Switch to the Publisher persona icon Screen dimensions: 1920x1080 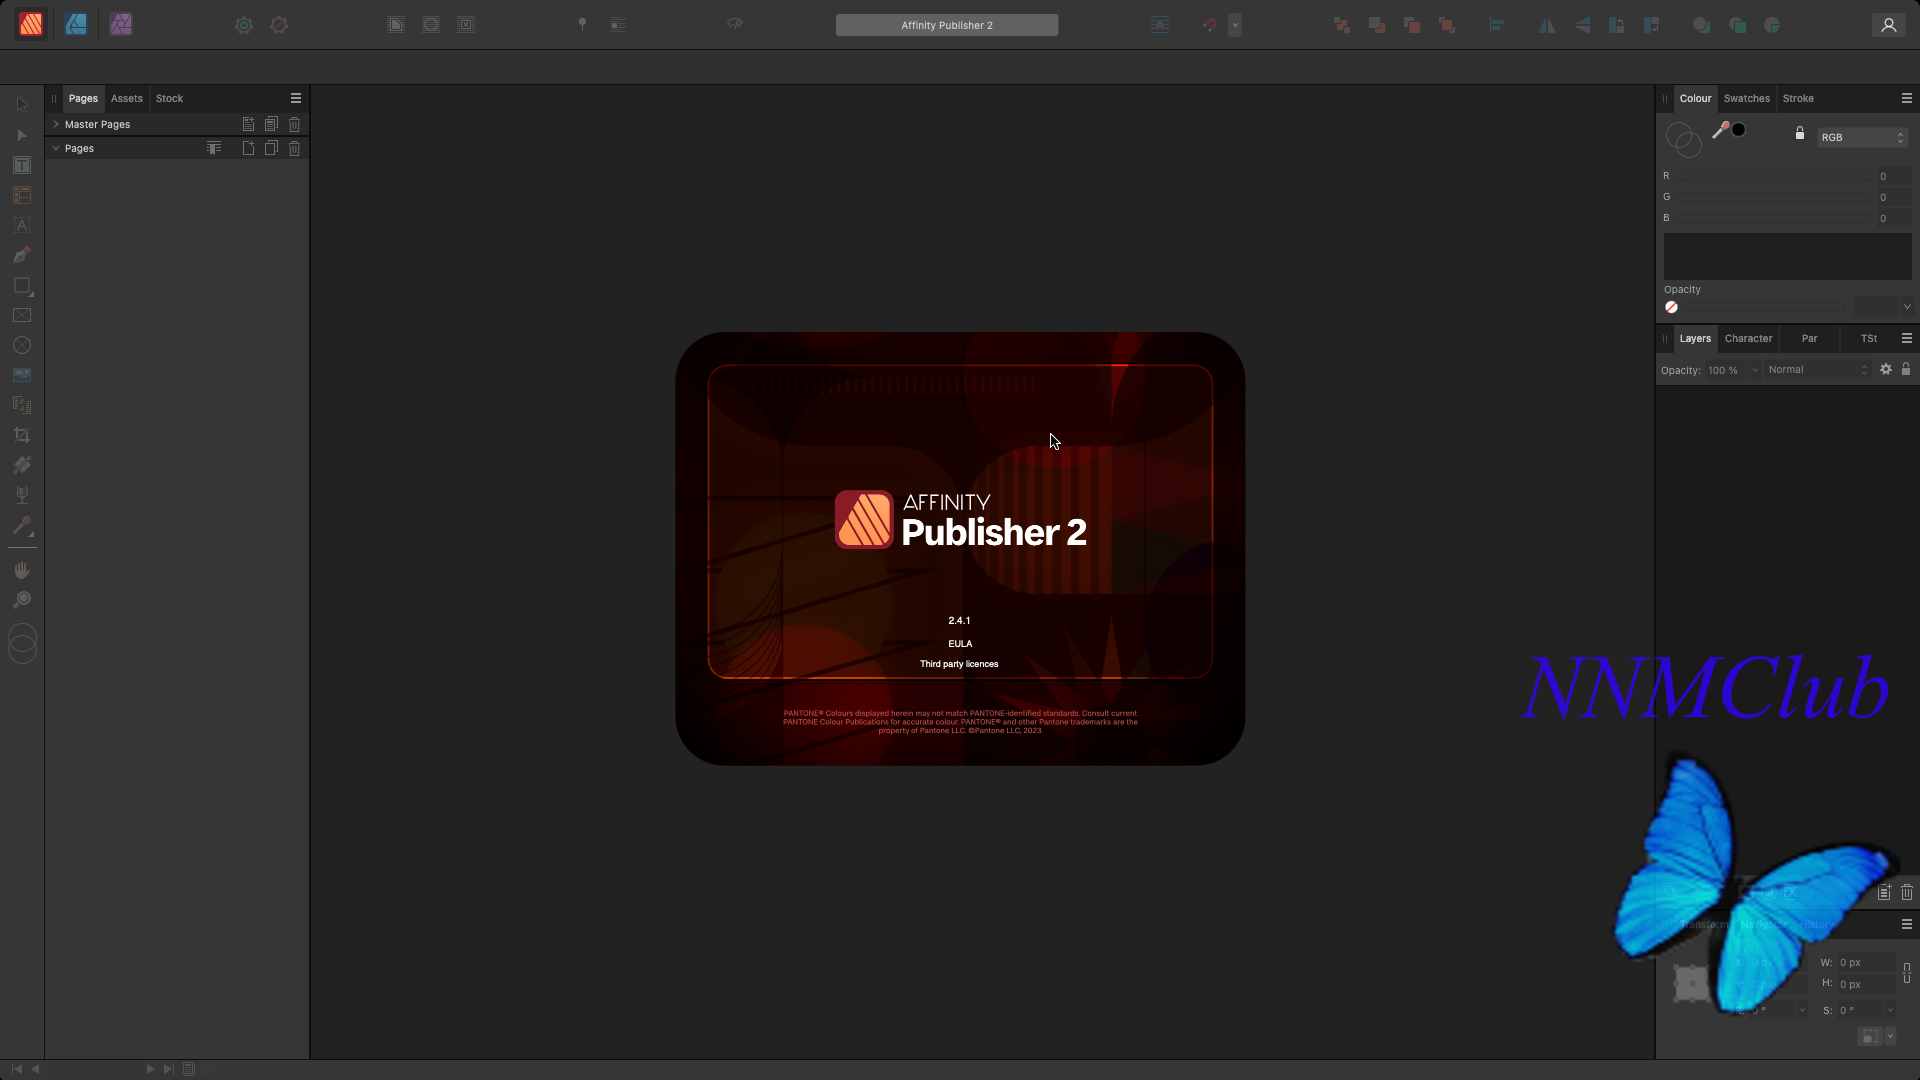point(31,24)
